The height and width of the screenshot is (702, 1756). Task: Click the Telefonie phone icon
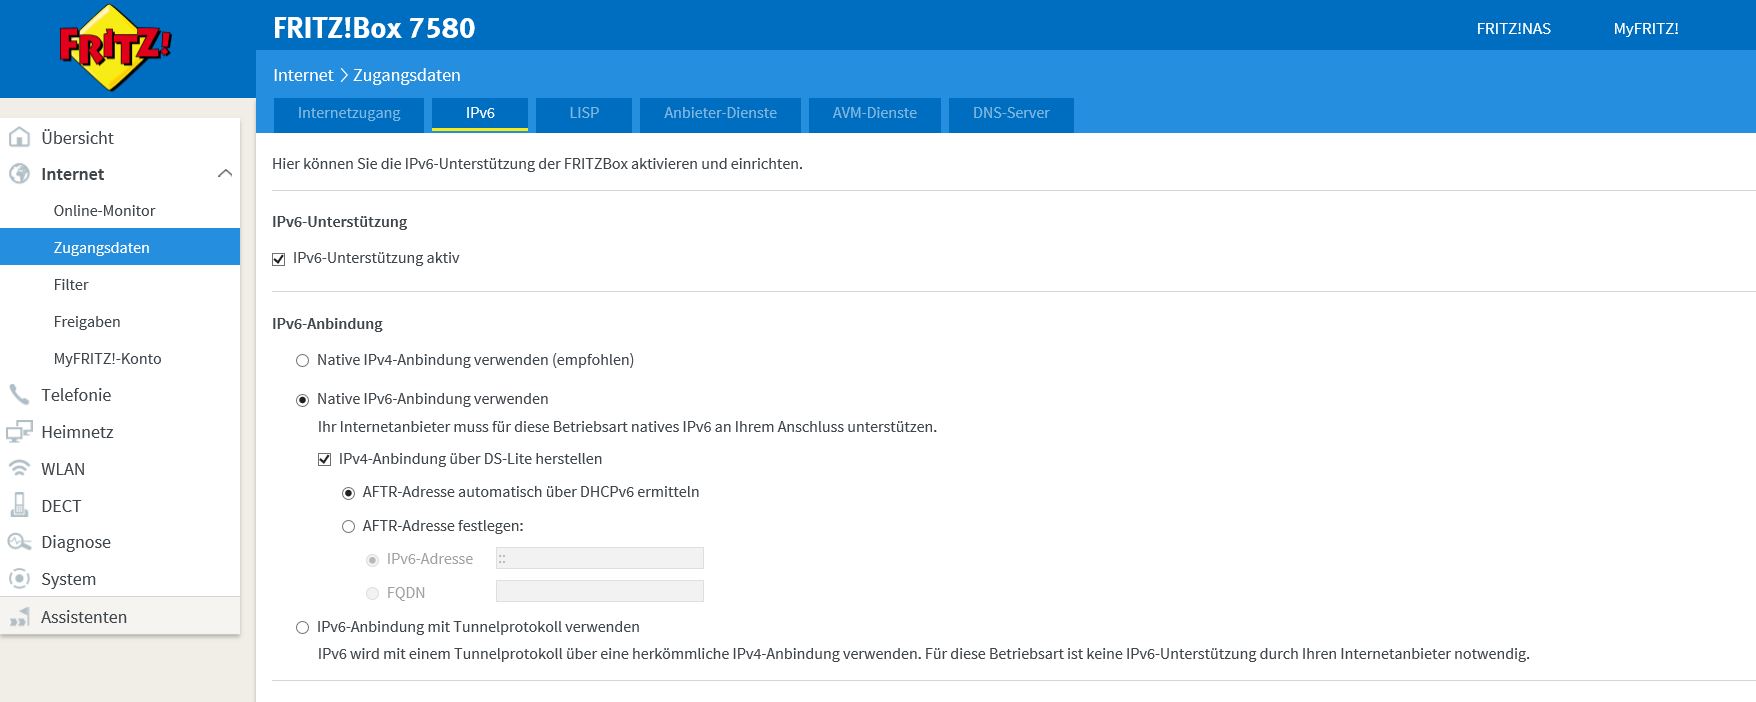coord(19,395)
